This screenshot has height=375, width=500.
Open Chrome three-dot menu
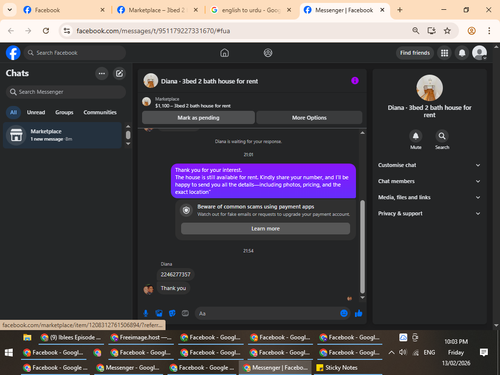[489, 31]
